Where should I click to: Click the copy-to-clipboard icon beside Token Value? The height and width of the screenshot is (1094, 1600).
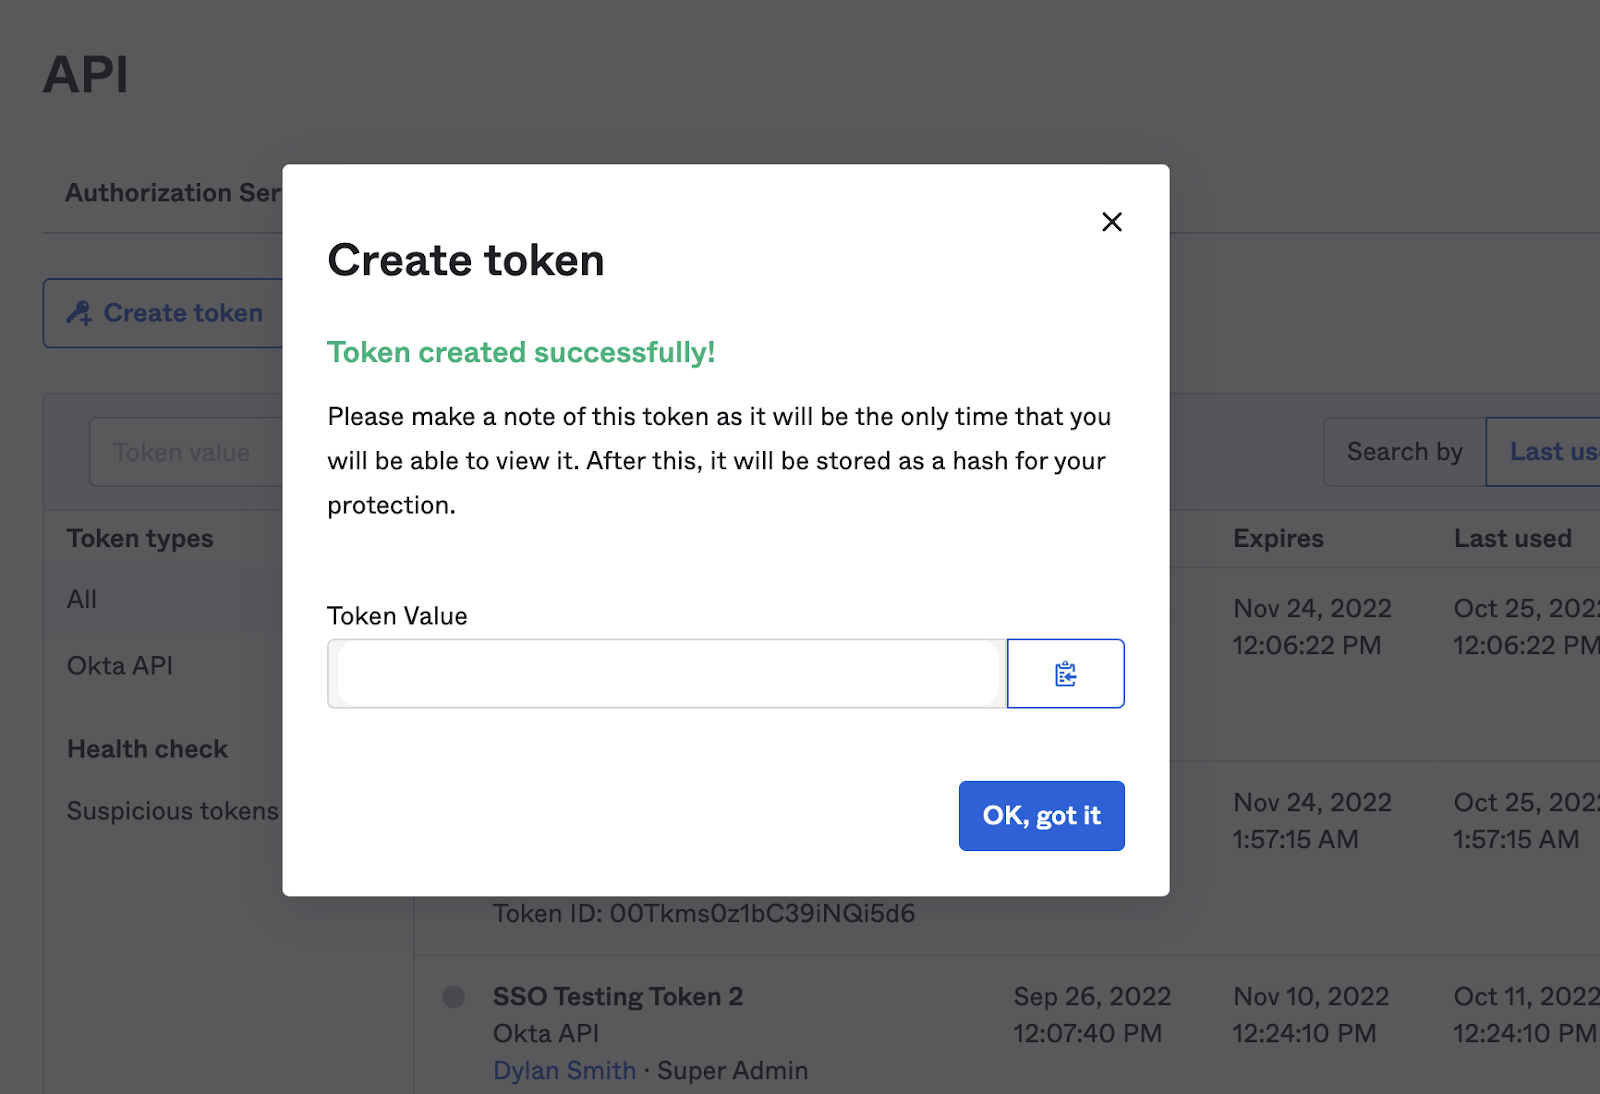[1065, 673]
